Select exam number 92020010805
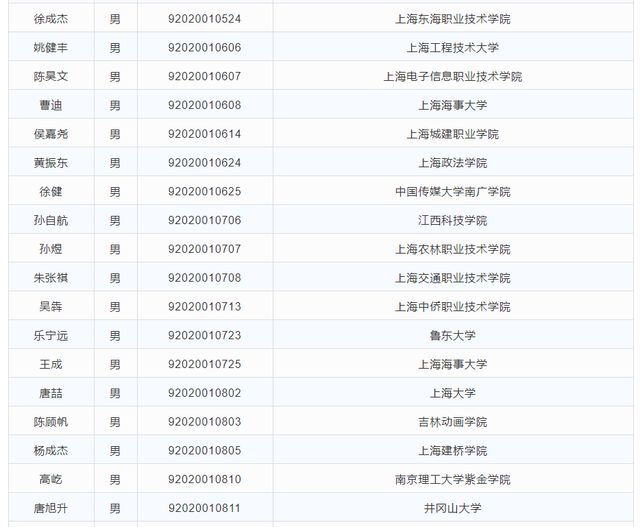 [204, 451]
